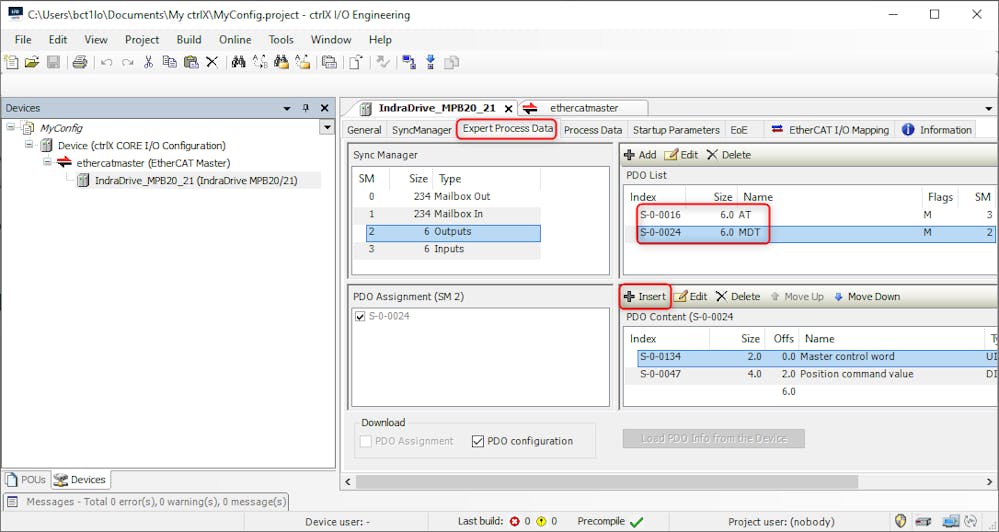
Task: Click the Login/connect to device toolbar icon
Action: tap(408, 62)
